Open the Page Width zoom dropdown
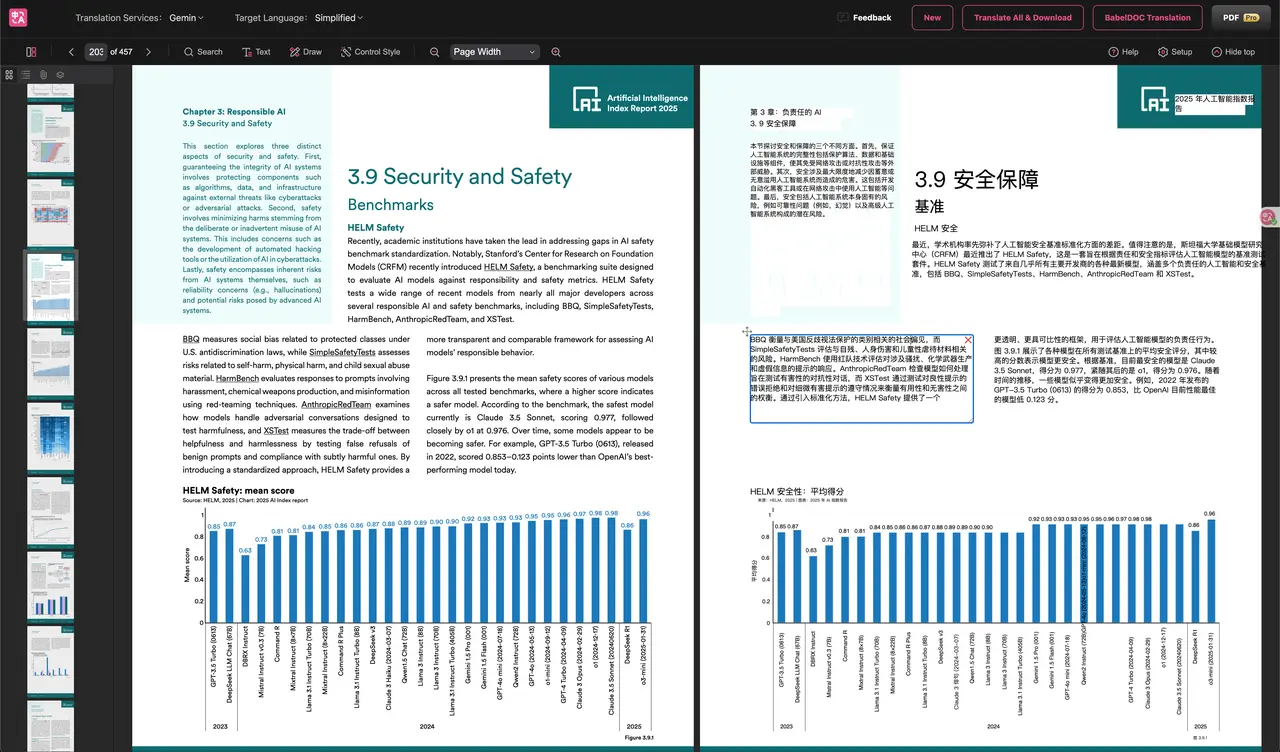 pyautogui.click(x=494, y=52)
